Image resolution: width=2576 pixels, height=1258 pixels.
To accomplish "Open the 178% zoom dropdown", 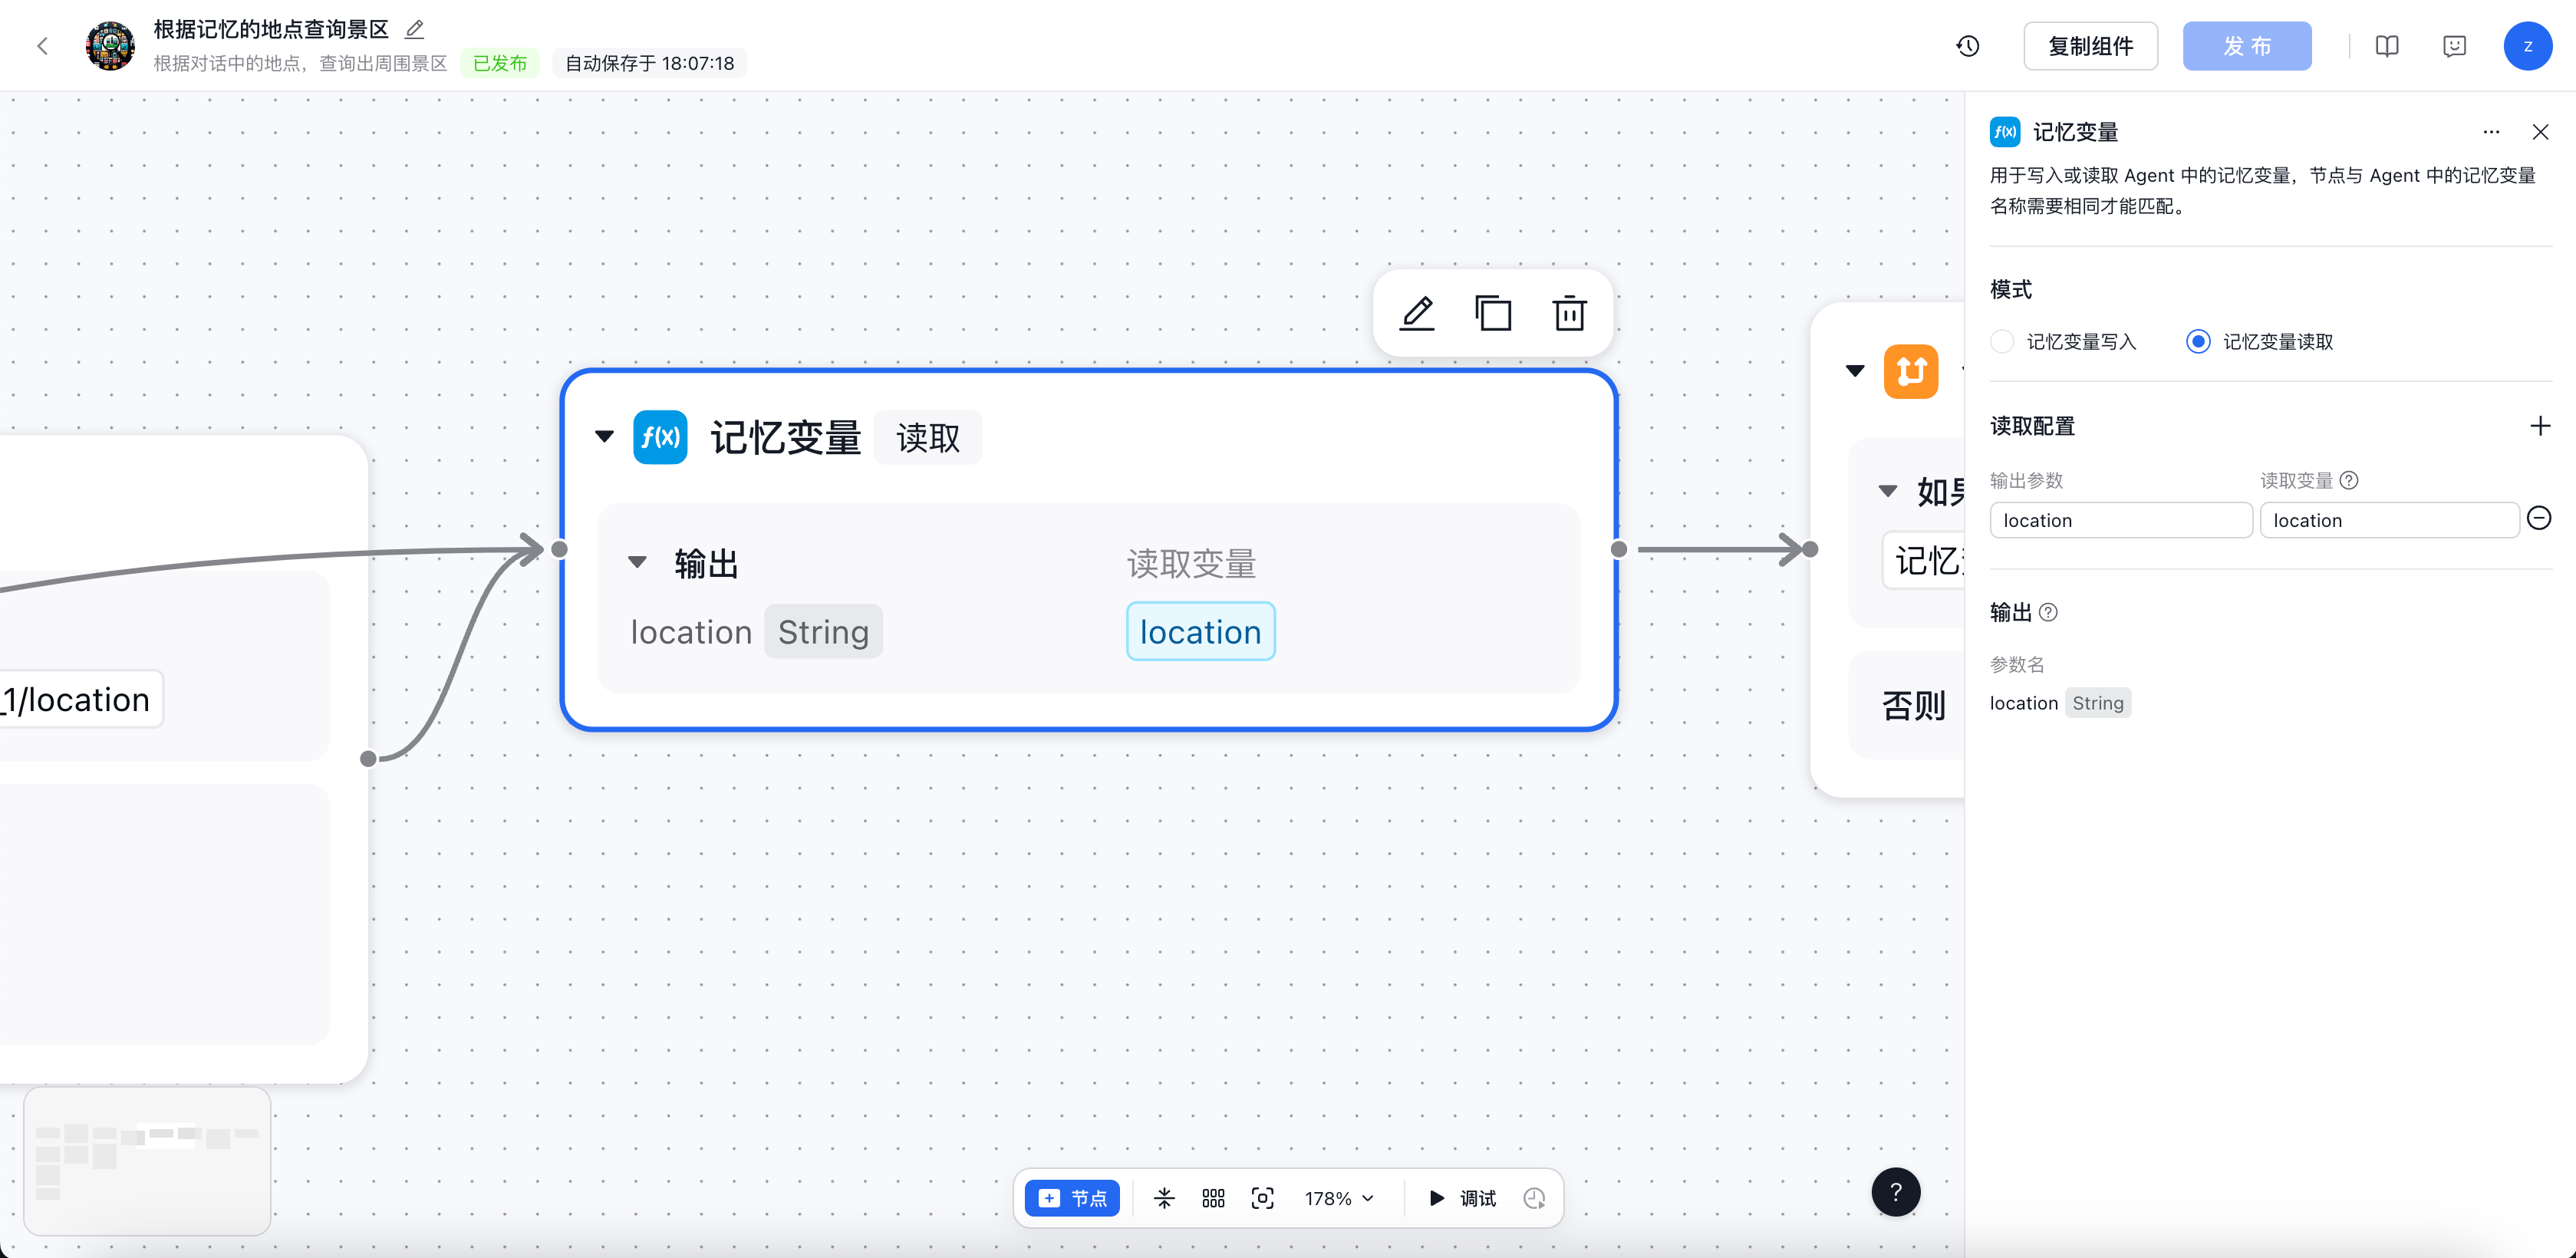I will [x=1338, y=1198].
